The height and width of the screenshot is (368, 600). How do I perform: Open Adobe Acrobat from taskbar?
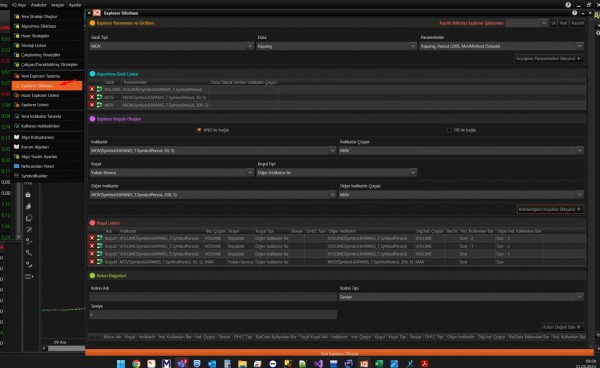click(x=424, y=363)
